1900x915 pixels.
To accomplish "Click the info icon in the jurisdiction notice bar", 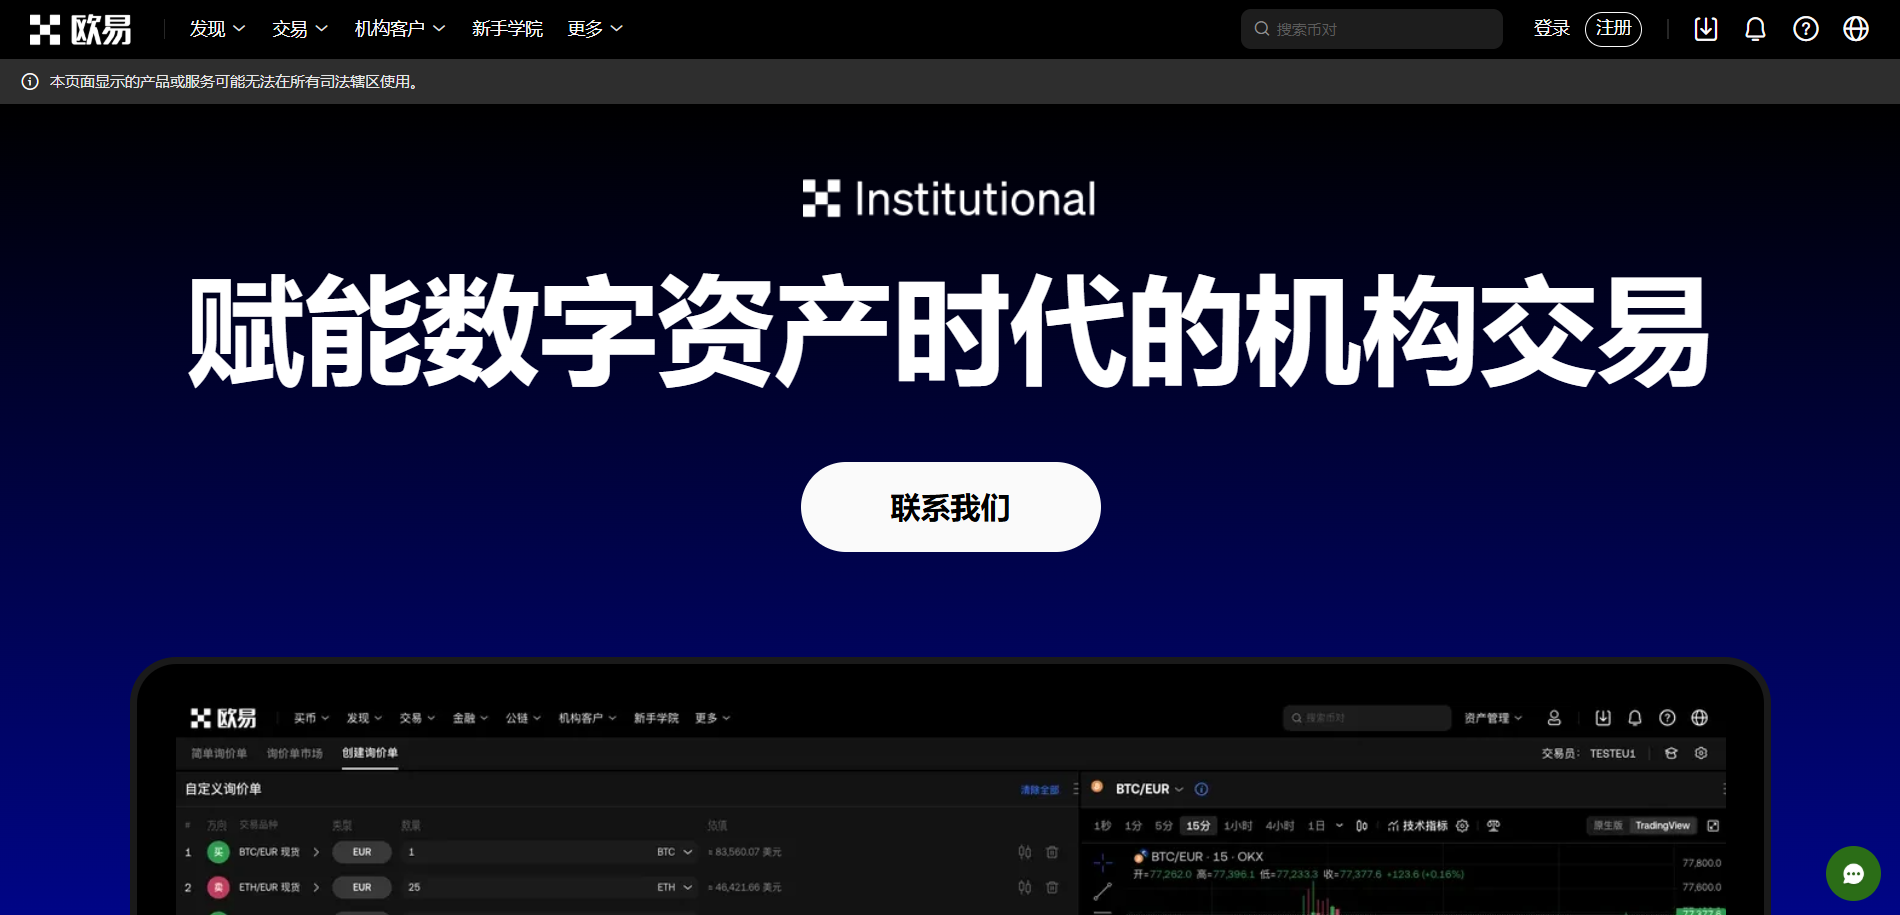I will coord(30,81).
